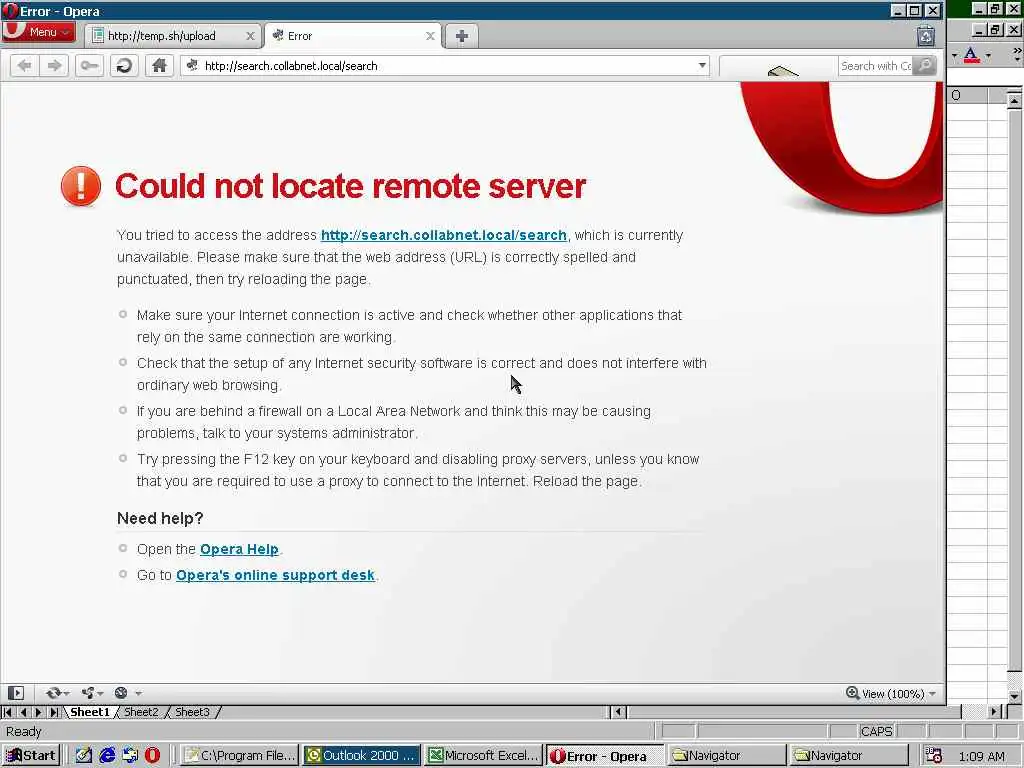Select the Sheet1 tab in Excel
Screen dimensions: 1024x768
90,712
